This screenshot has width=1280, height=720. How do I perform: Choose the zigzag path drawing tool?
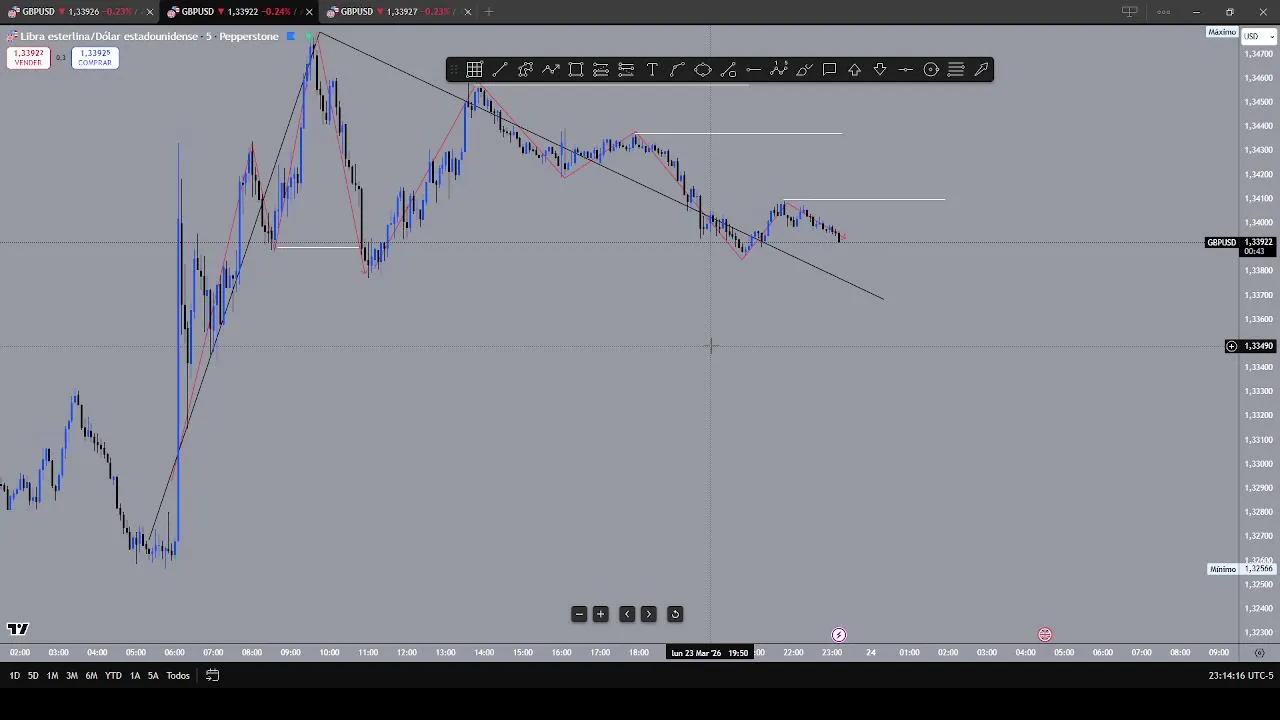(x=551, y=69)
